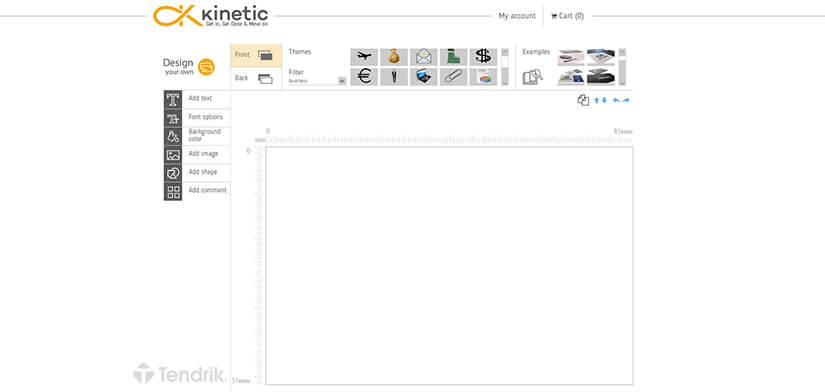Viewport: 825px width, 392px height.
Task: Choose Add shape label
Action: [203, 172]
